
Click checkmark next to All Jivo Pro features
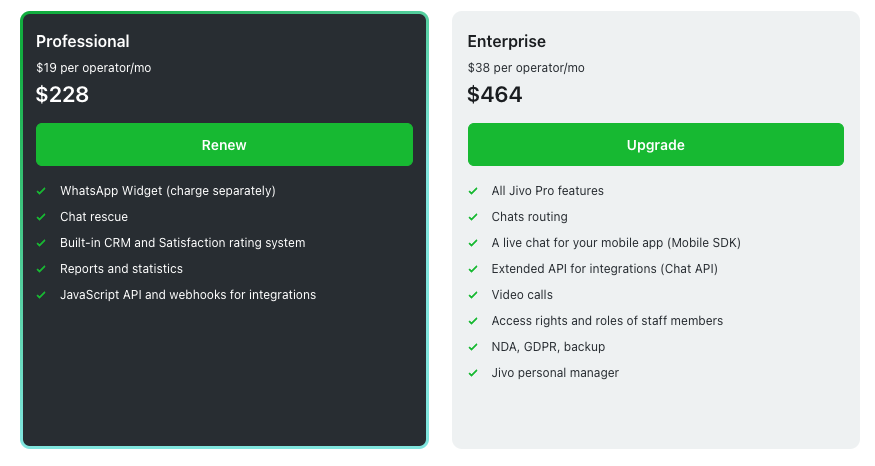coord(473,191)
